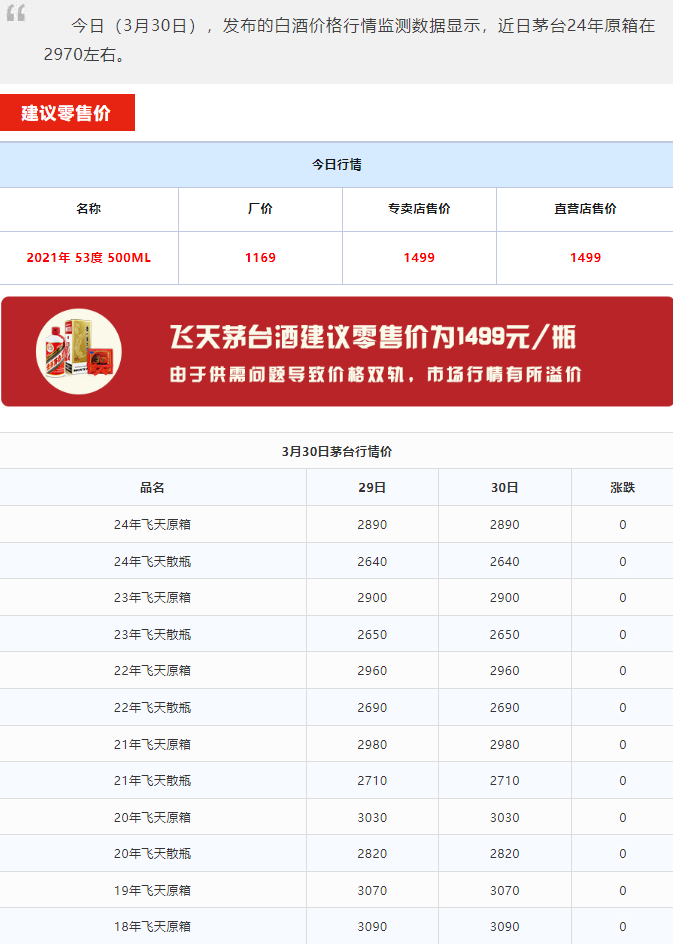673x944 pixels.
Task: Click the Moutai bottle product image
Action: pos(79,352)
